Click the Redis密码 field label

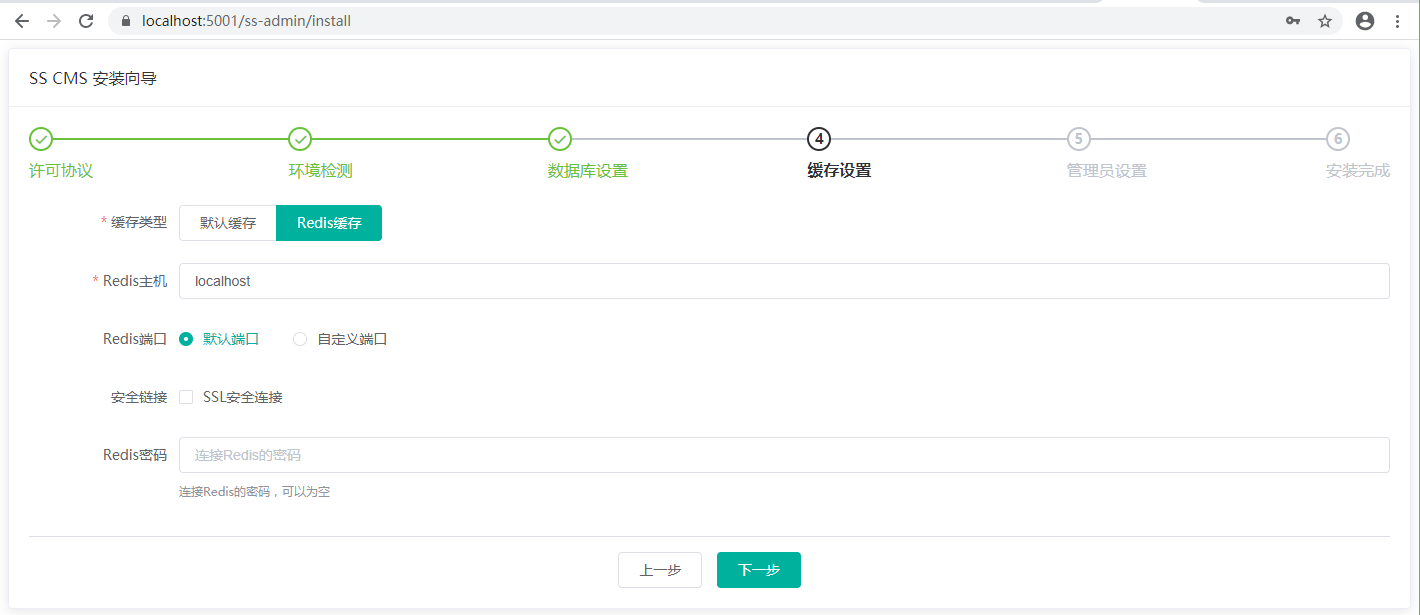135,455
